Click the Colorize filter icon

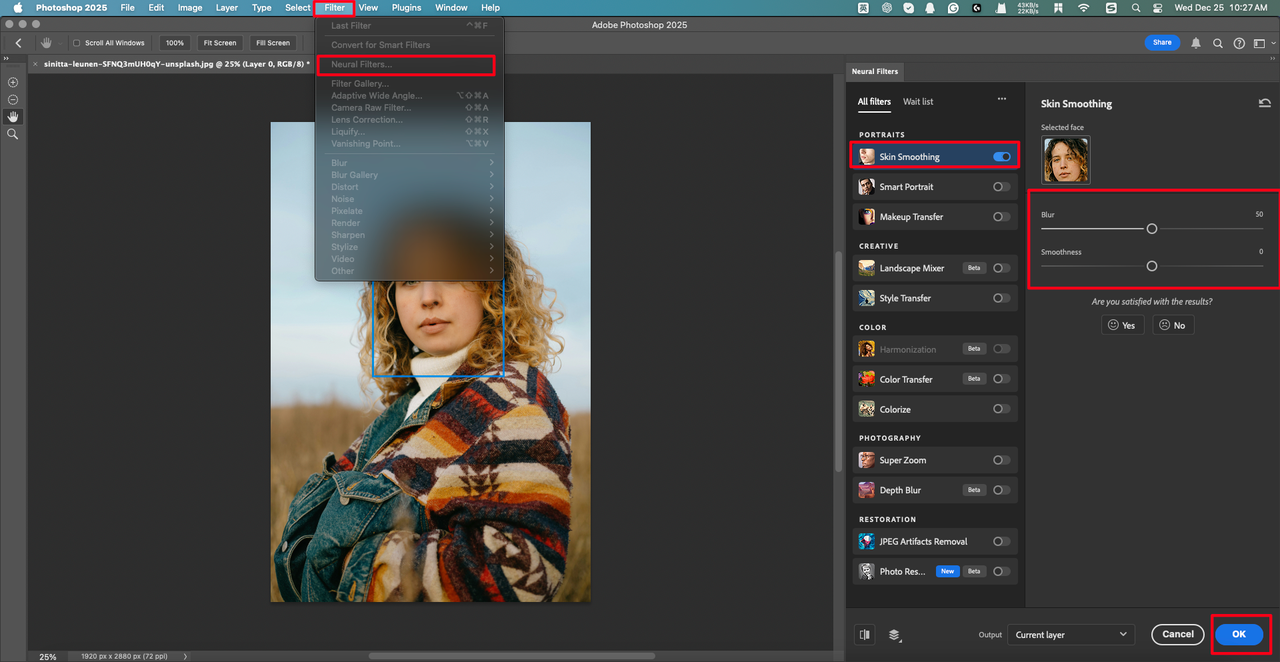click(867, 409)
